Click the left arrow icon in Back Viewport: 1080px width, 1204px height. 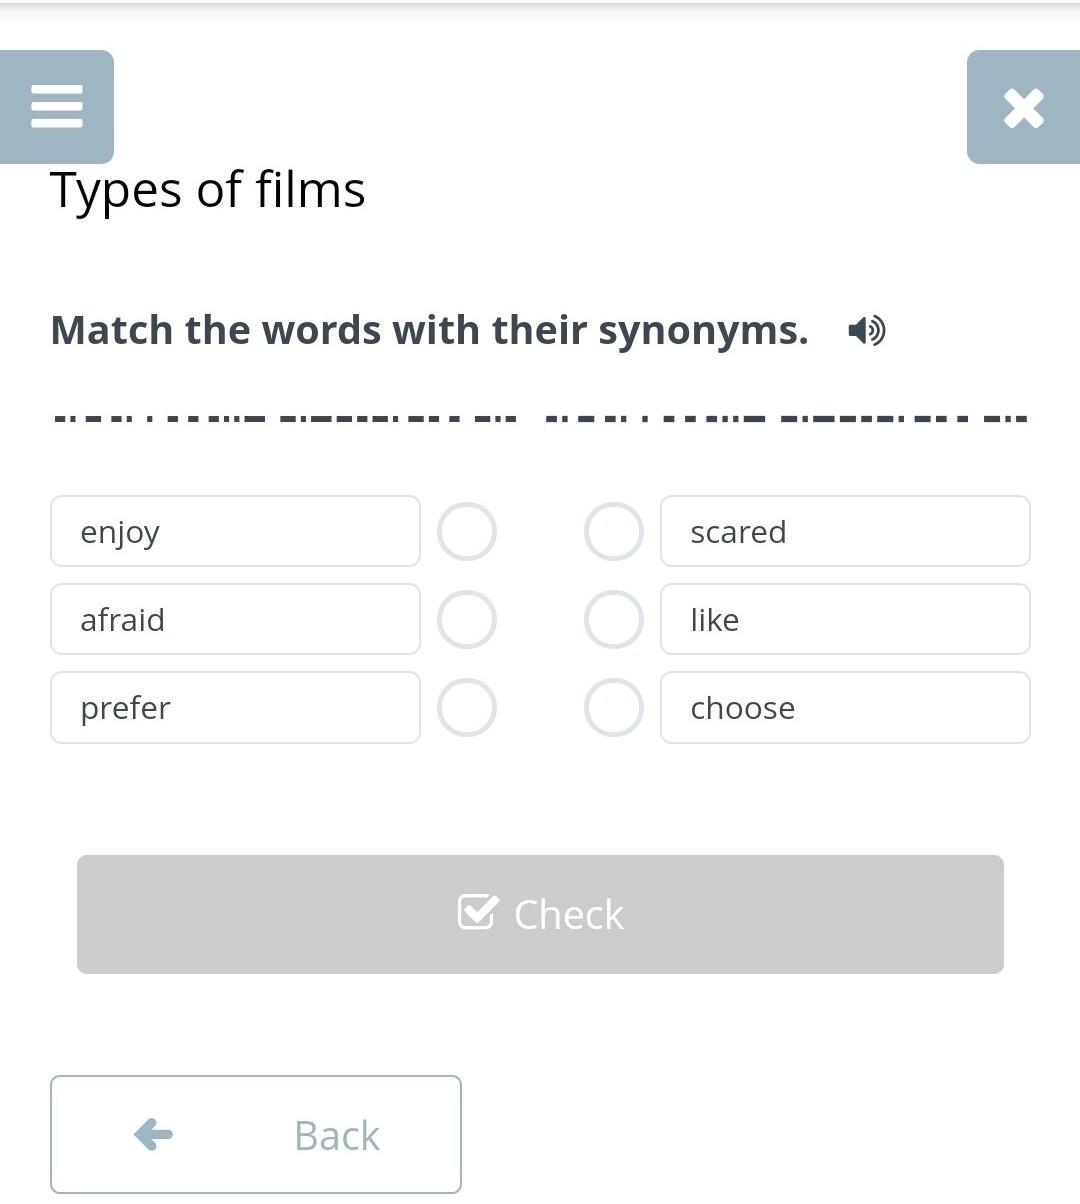tap(153, 1134)
